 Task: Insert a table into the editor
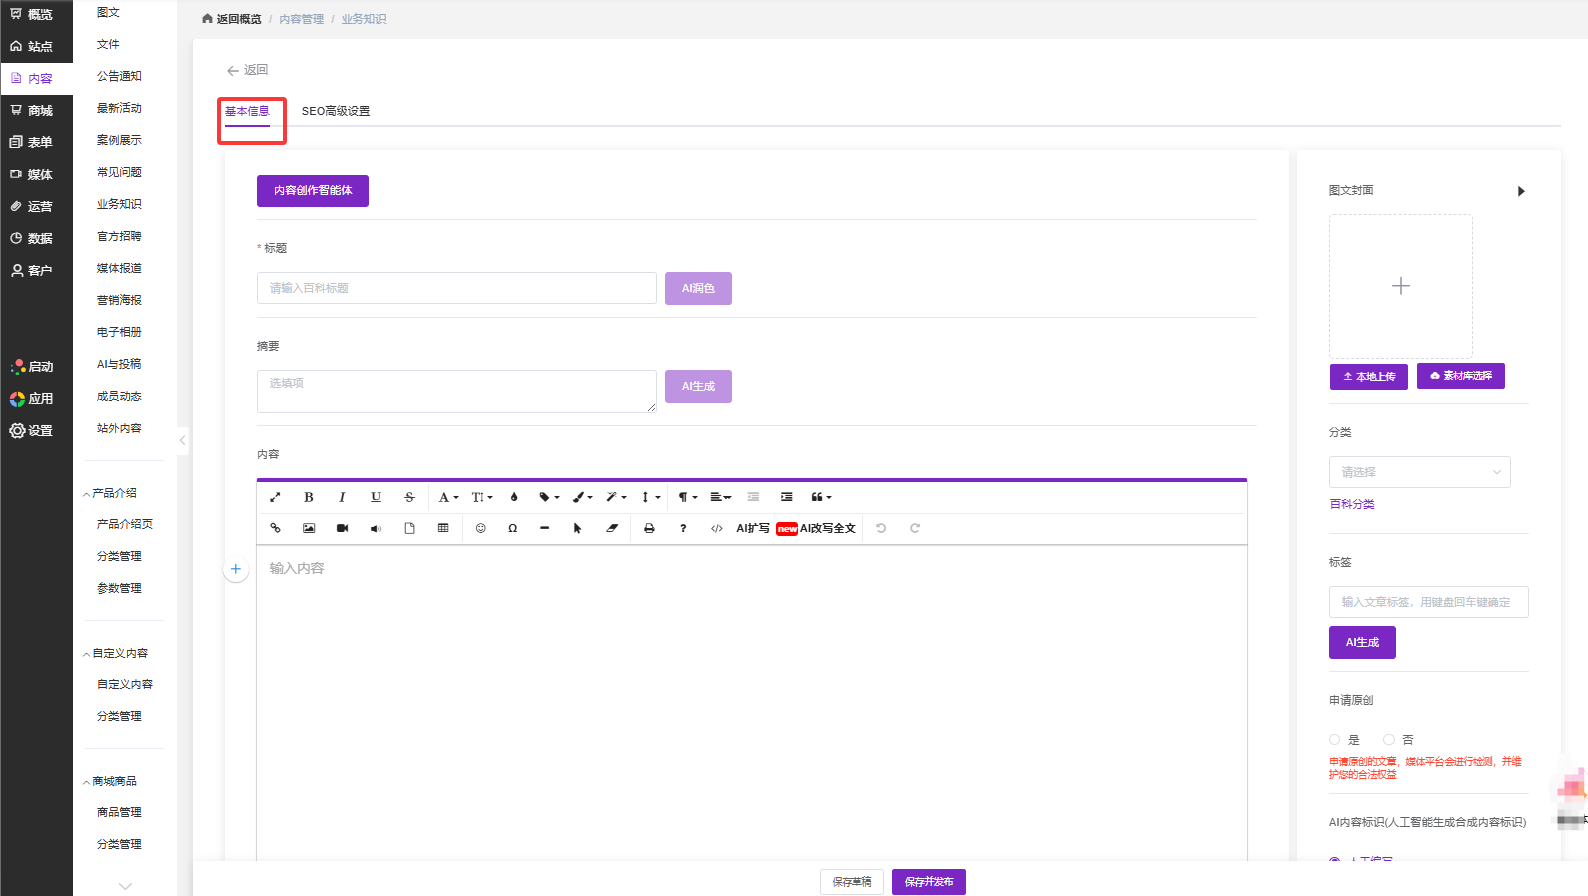coord(443,528)
